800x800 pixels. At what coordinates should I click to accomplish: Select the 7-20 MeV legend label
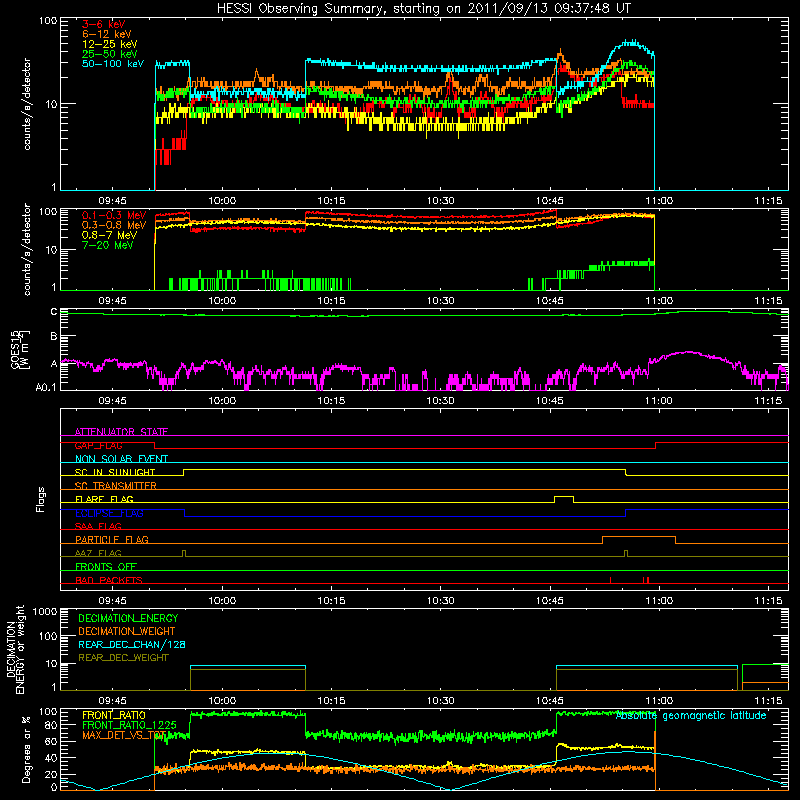point(108,245)
